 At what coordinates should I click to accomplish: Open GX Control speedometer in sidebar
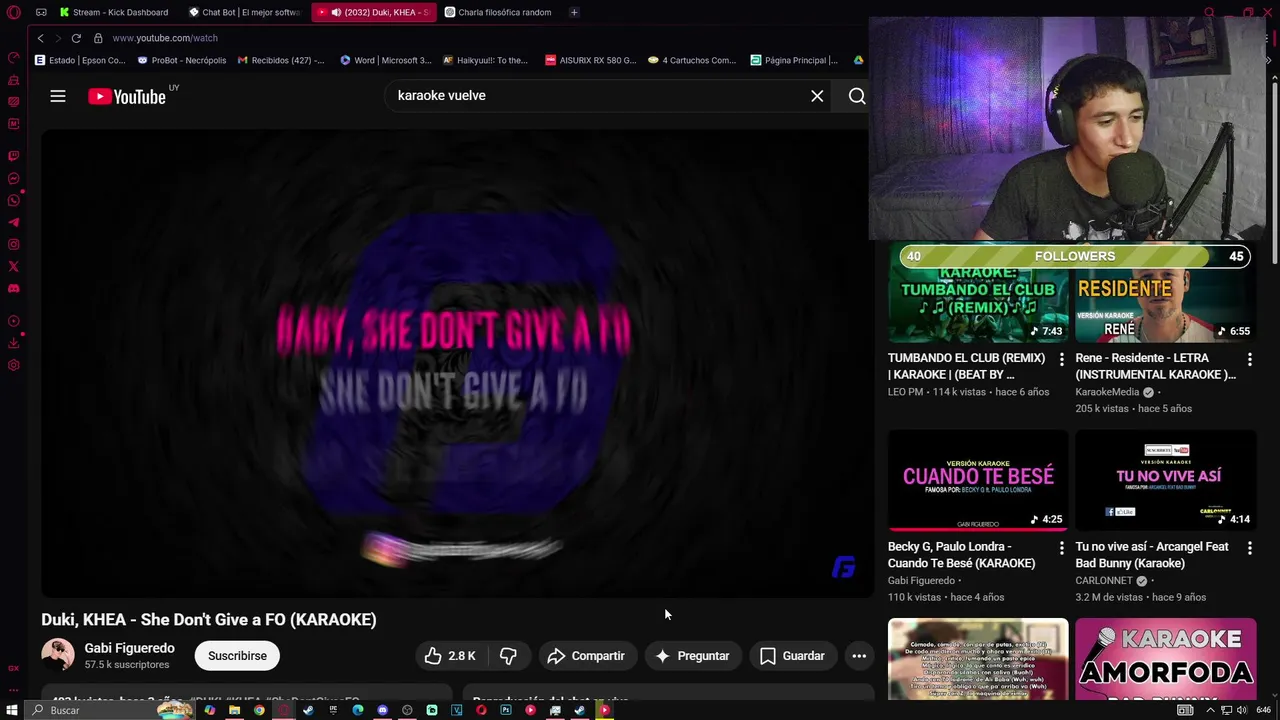point(13,58)
